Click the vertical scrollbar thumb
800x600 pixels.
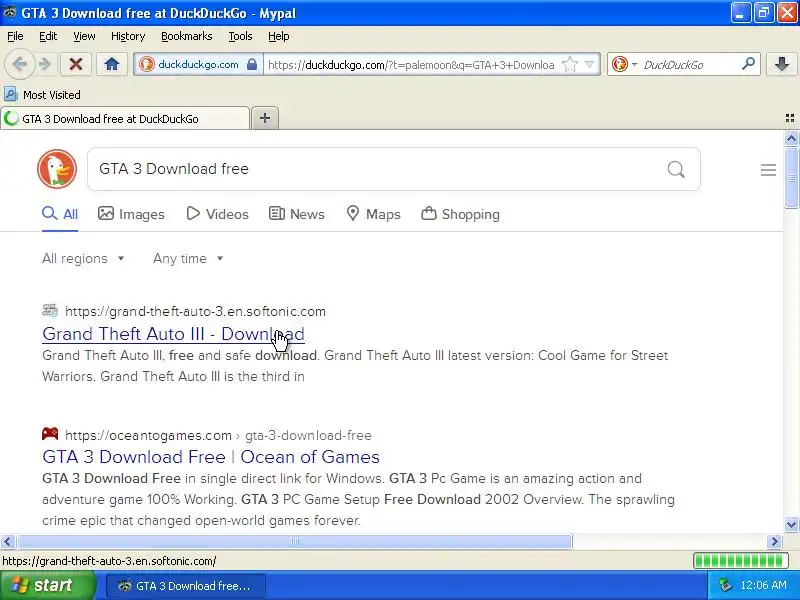tap(791, 178)
